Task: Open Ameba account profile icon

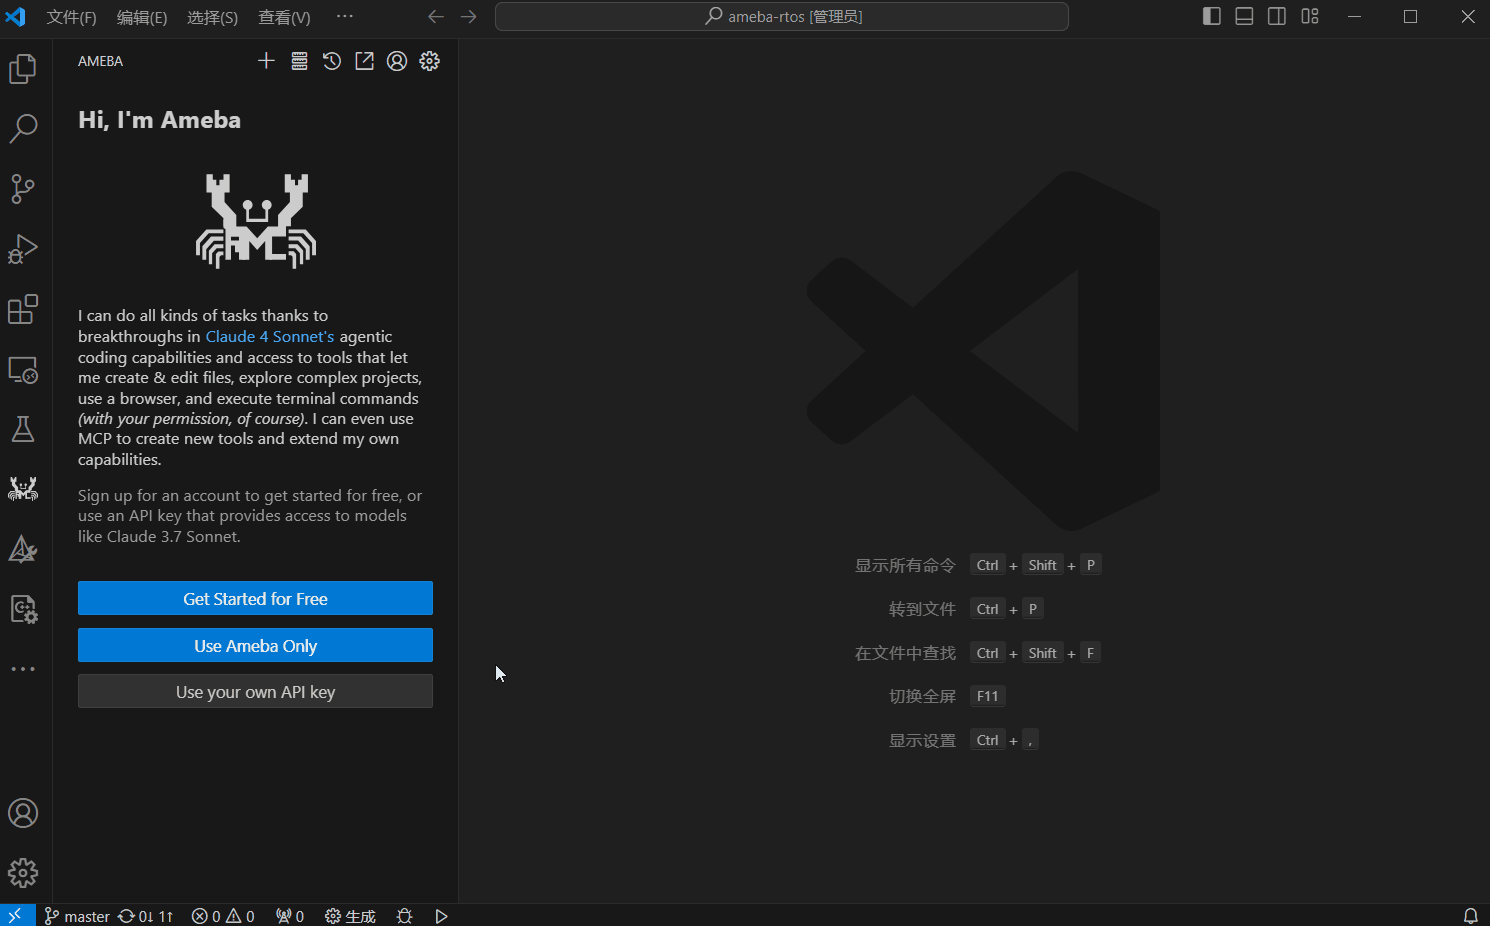Action: pos(397,61)
